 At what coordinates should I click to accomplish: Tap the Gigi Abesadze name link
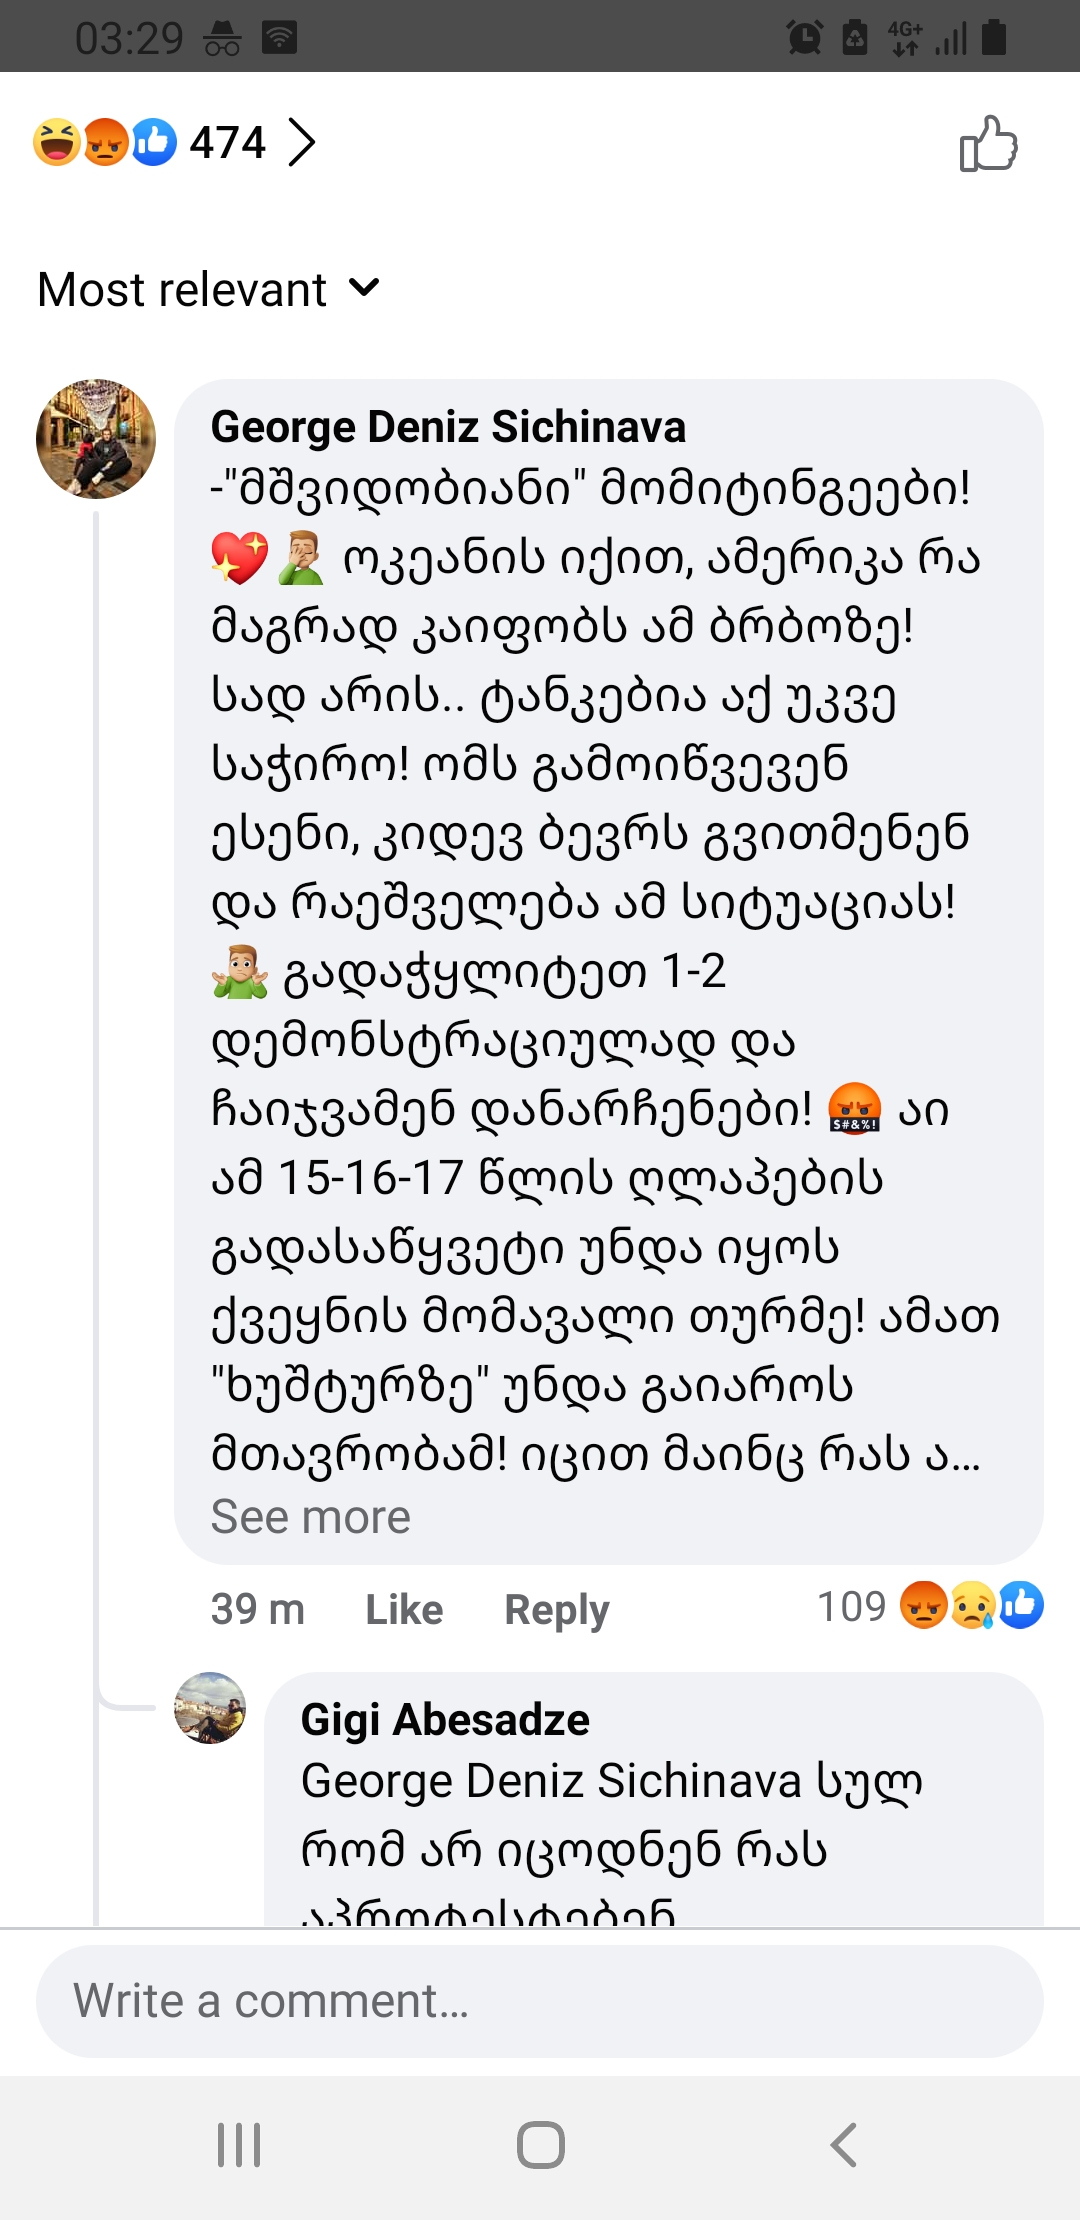(445, 1720)
